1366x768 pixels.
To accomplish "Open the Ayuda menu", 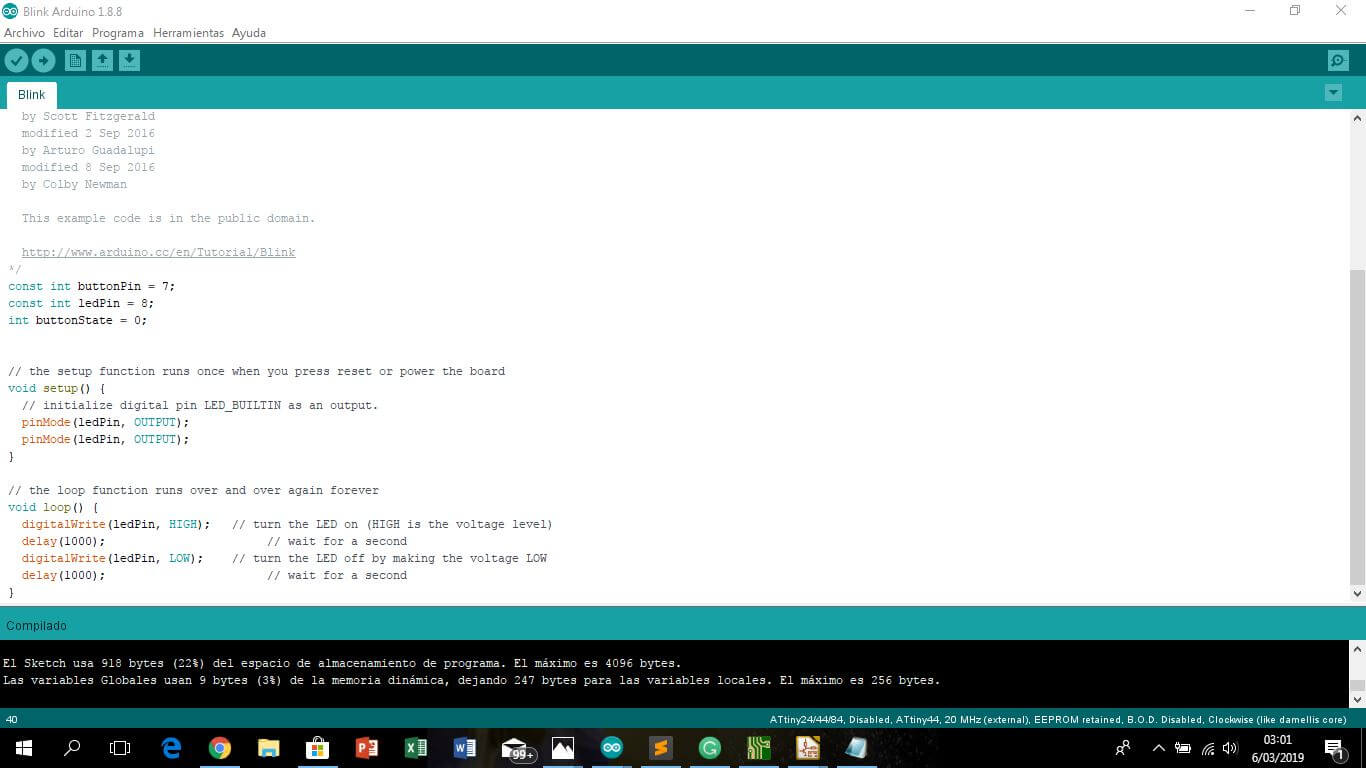I will (x=249, y=33).
